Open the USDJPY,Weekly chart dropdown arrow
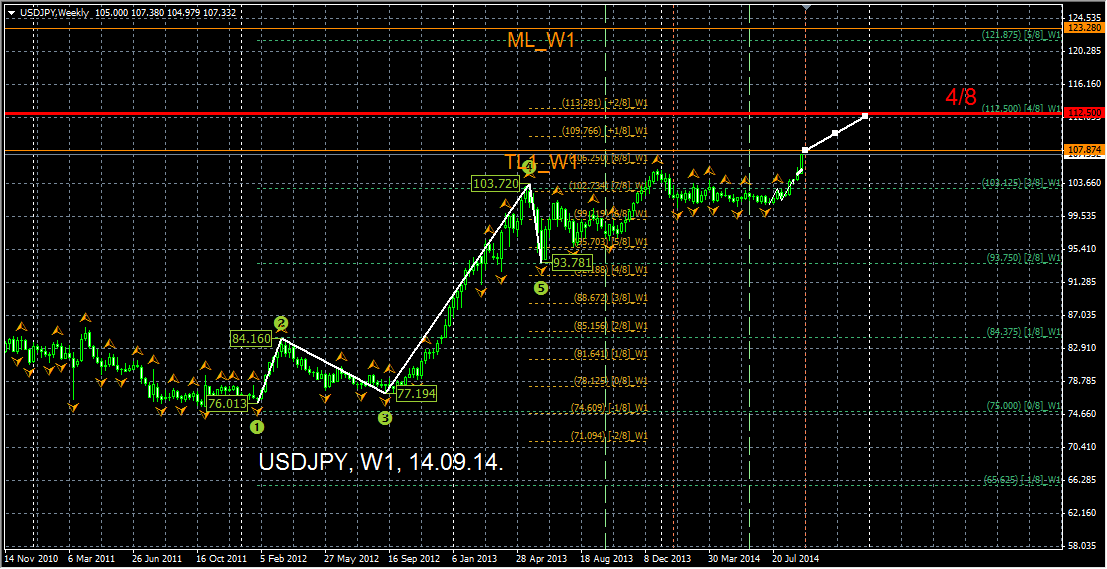 (x=10, y=12)
